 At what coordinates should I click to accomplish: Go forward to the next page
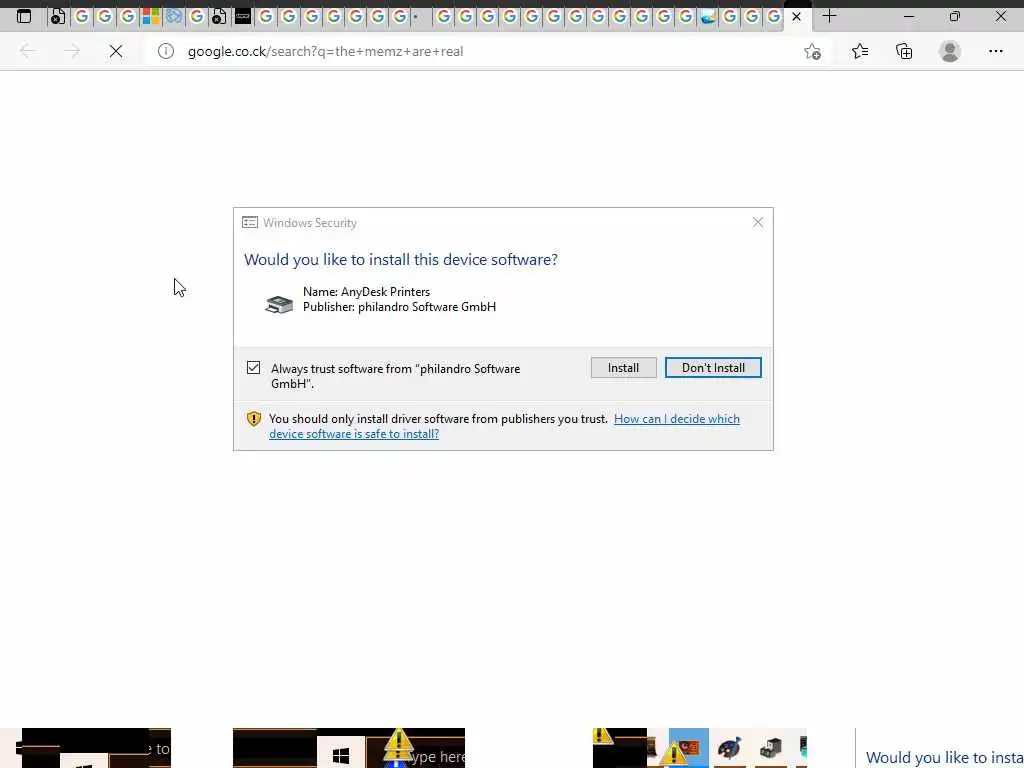(x=72, y=51)
